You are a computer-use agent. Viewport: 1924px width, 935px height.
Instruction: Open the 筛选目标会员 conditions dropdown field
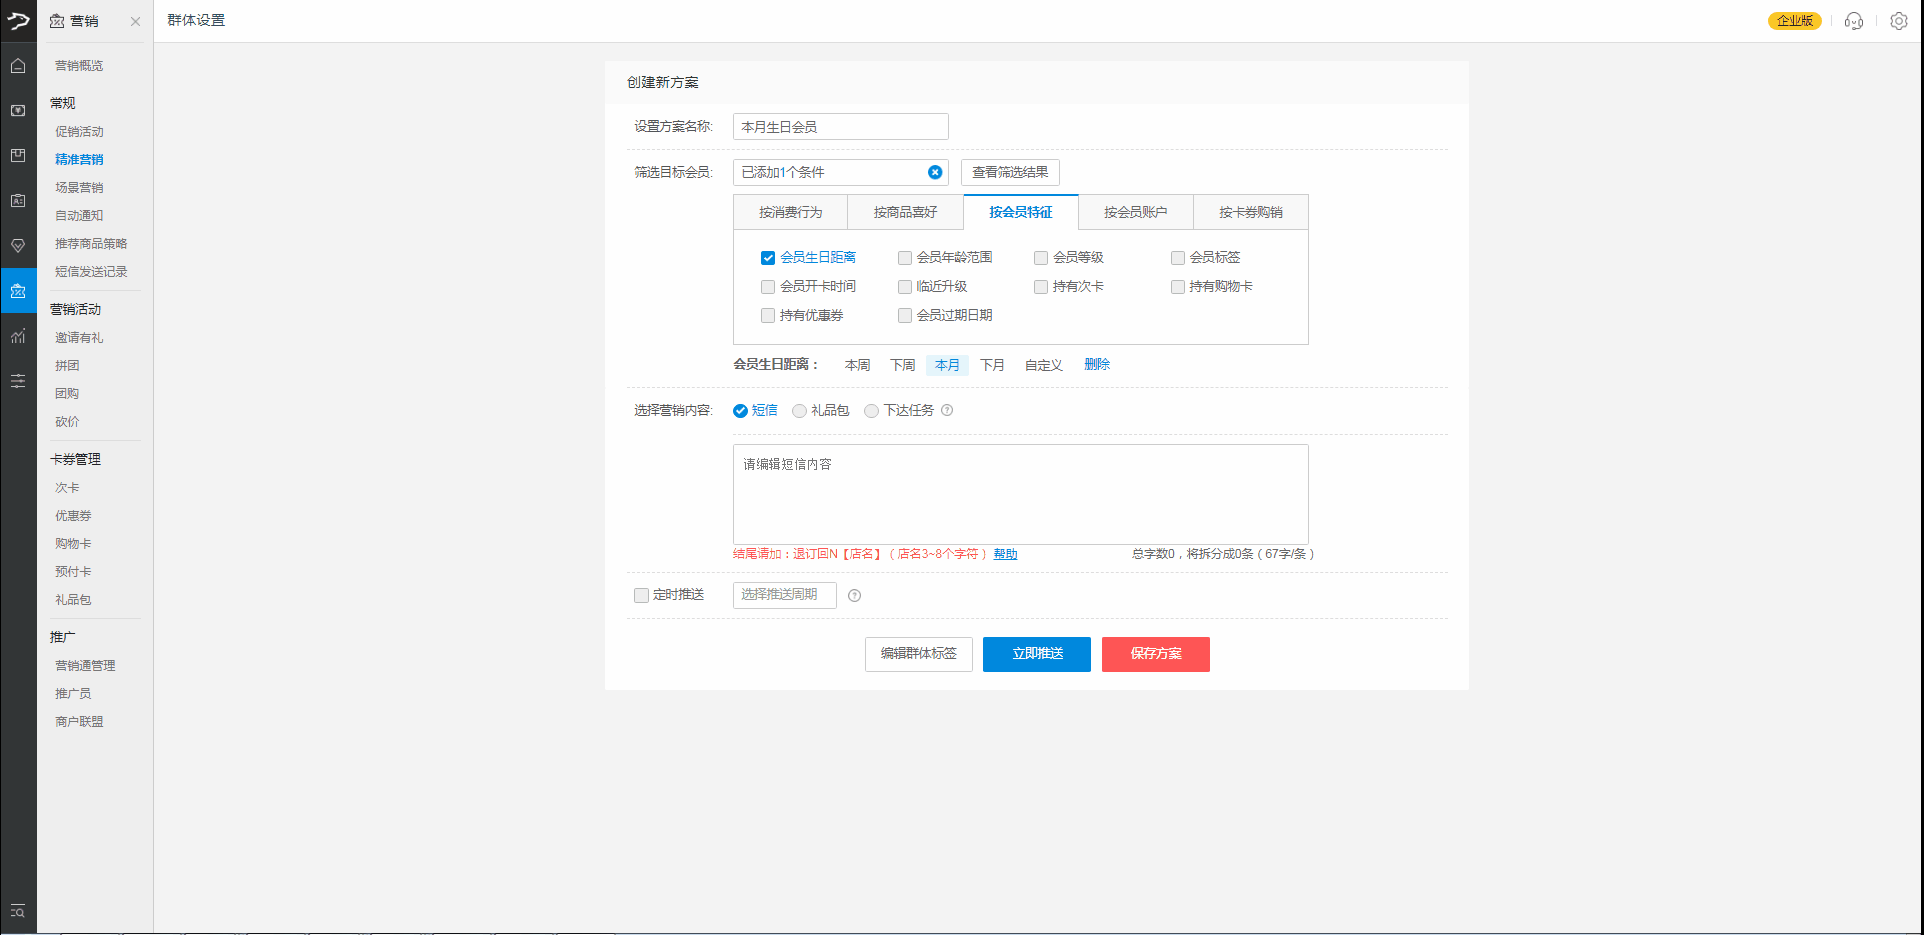pyautogui.click(x=830, y=172)
